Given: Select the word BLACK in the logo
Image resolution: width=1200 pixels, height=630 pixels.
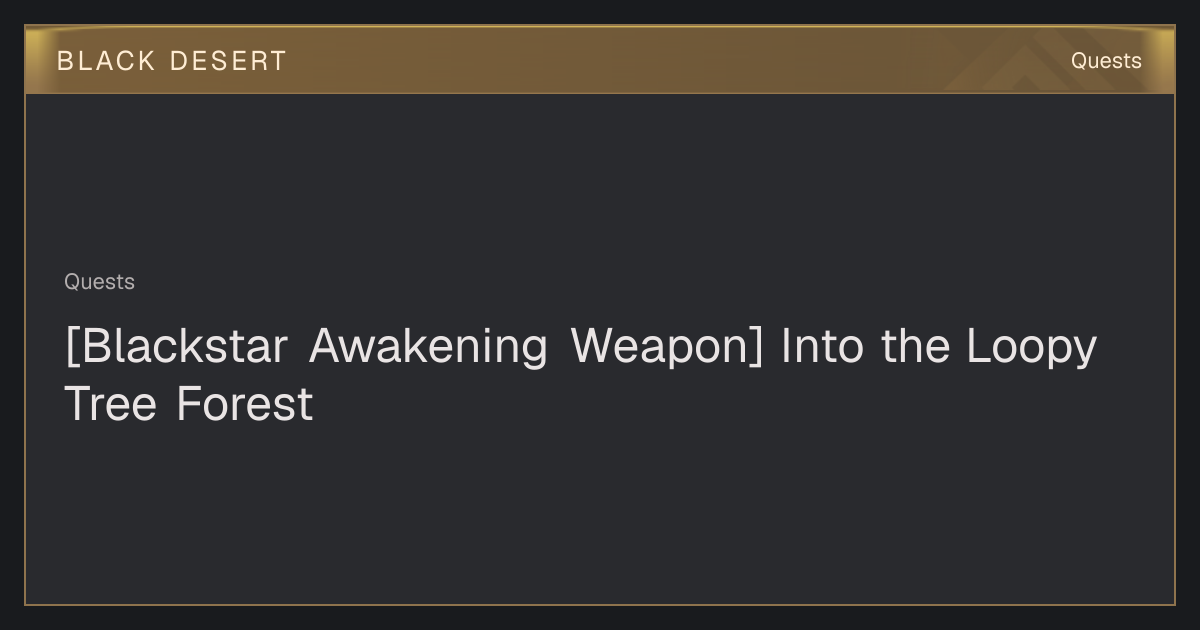Looking at the screenshot, I should (106, 61).
